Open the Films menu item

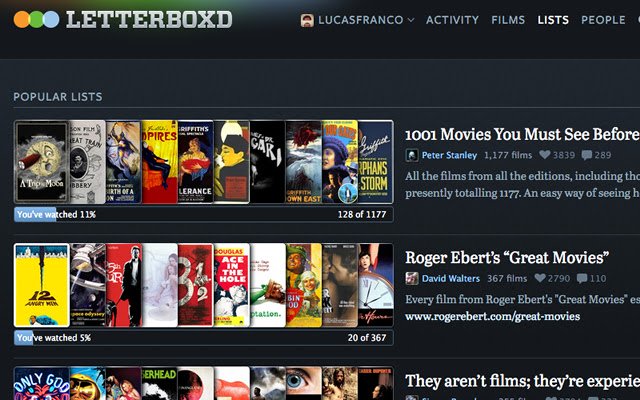point(508,20)
